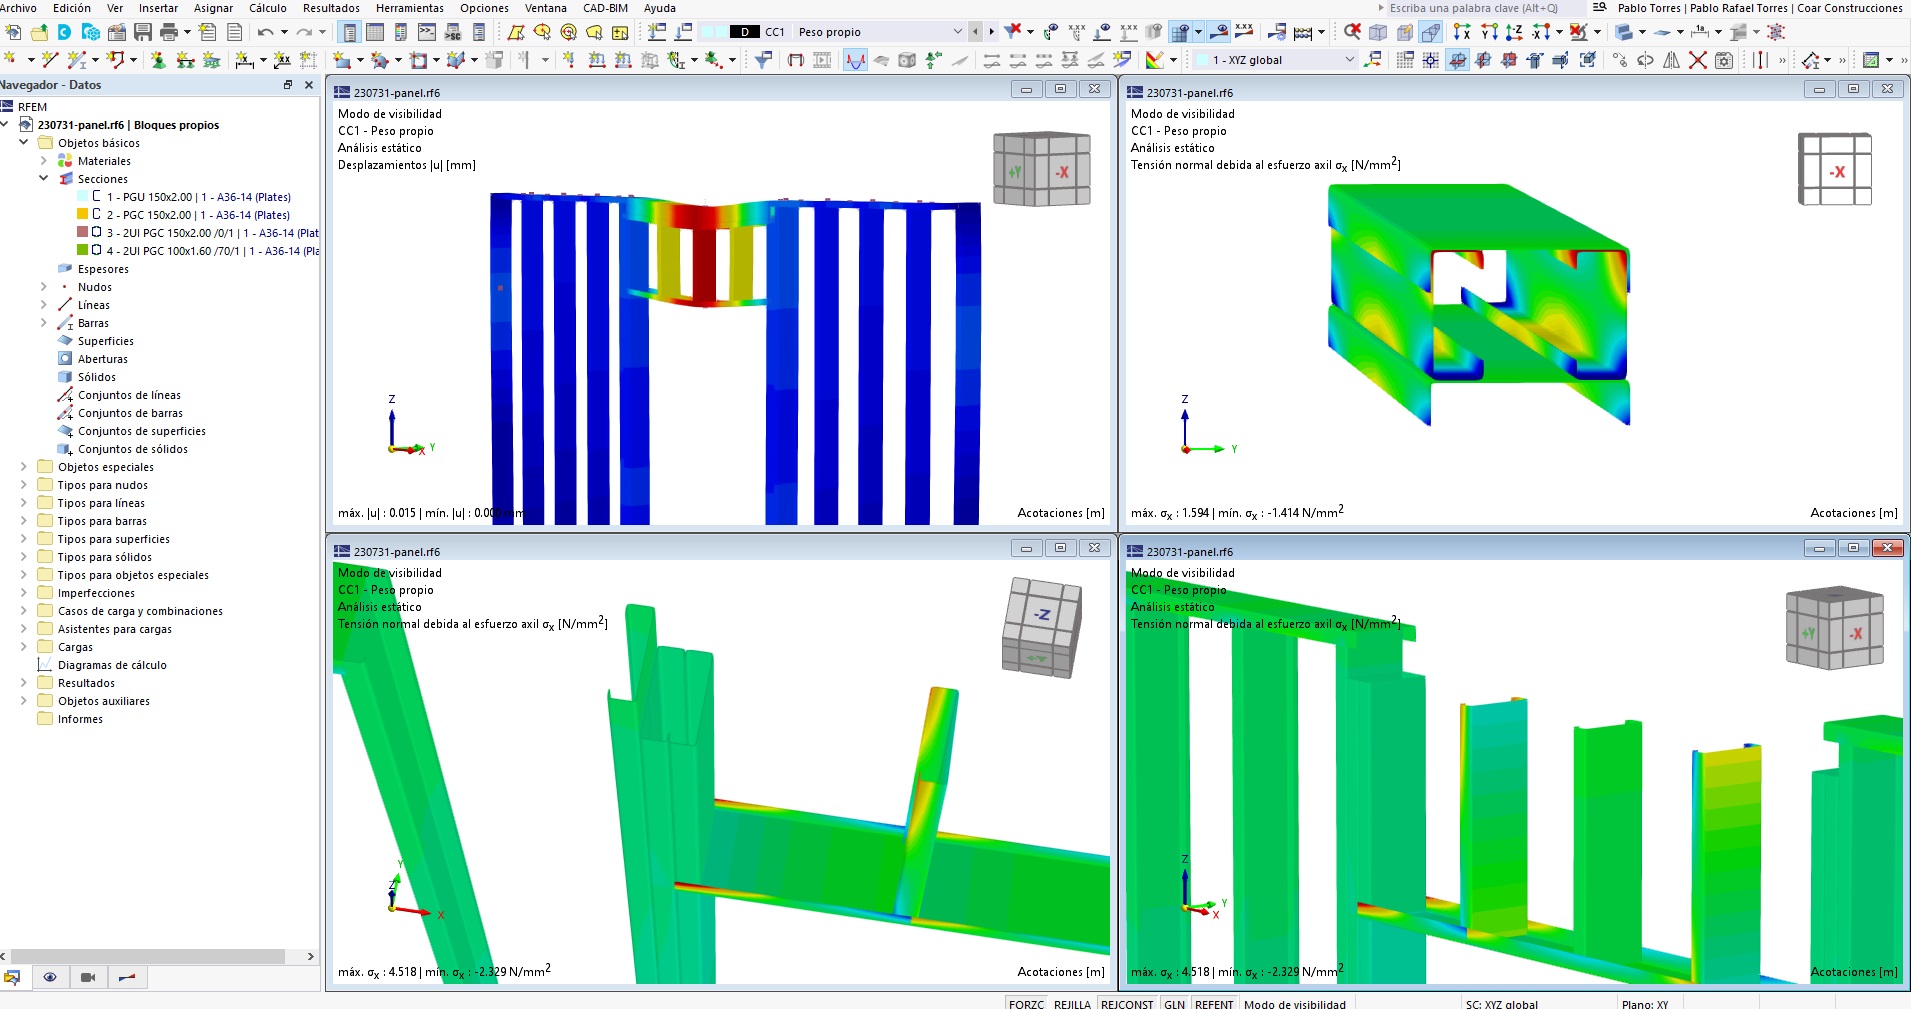Open the undo history dropdown arrow

click(x=283, y=32)
